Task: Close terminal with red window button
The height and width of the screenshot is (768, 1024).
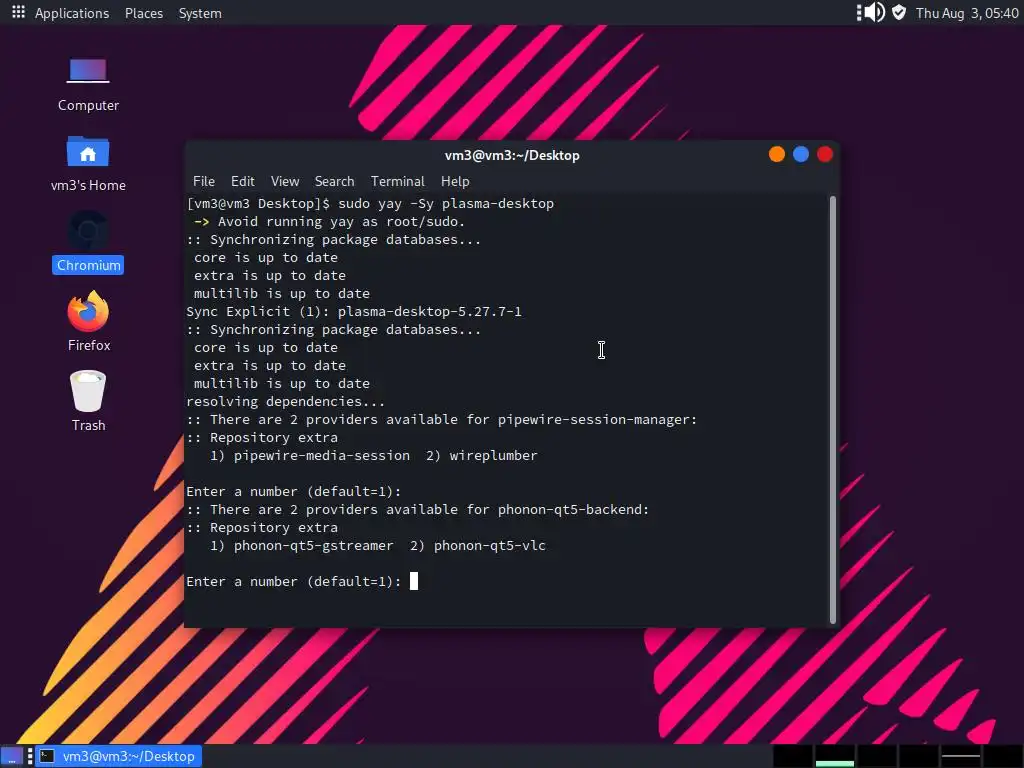Action: (825, 155)
